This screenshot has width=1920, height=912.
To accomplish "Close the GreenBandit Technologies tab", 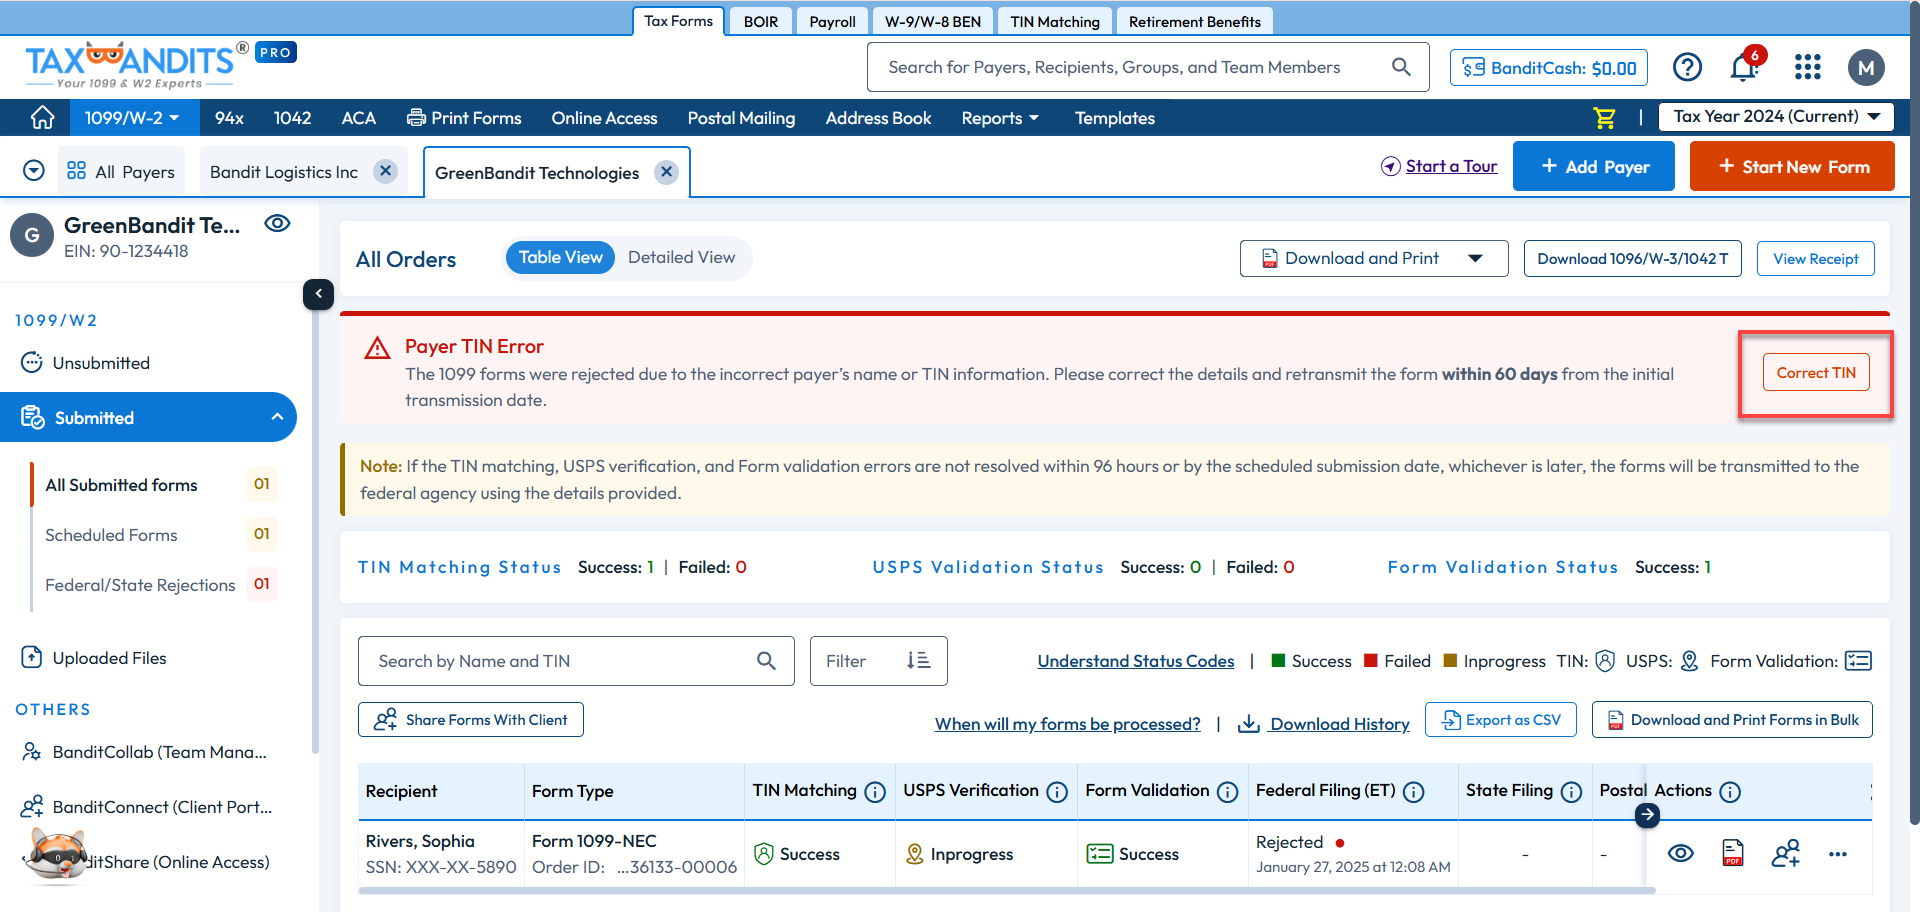I will click(666, 172).
